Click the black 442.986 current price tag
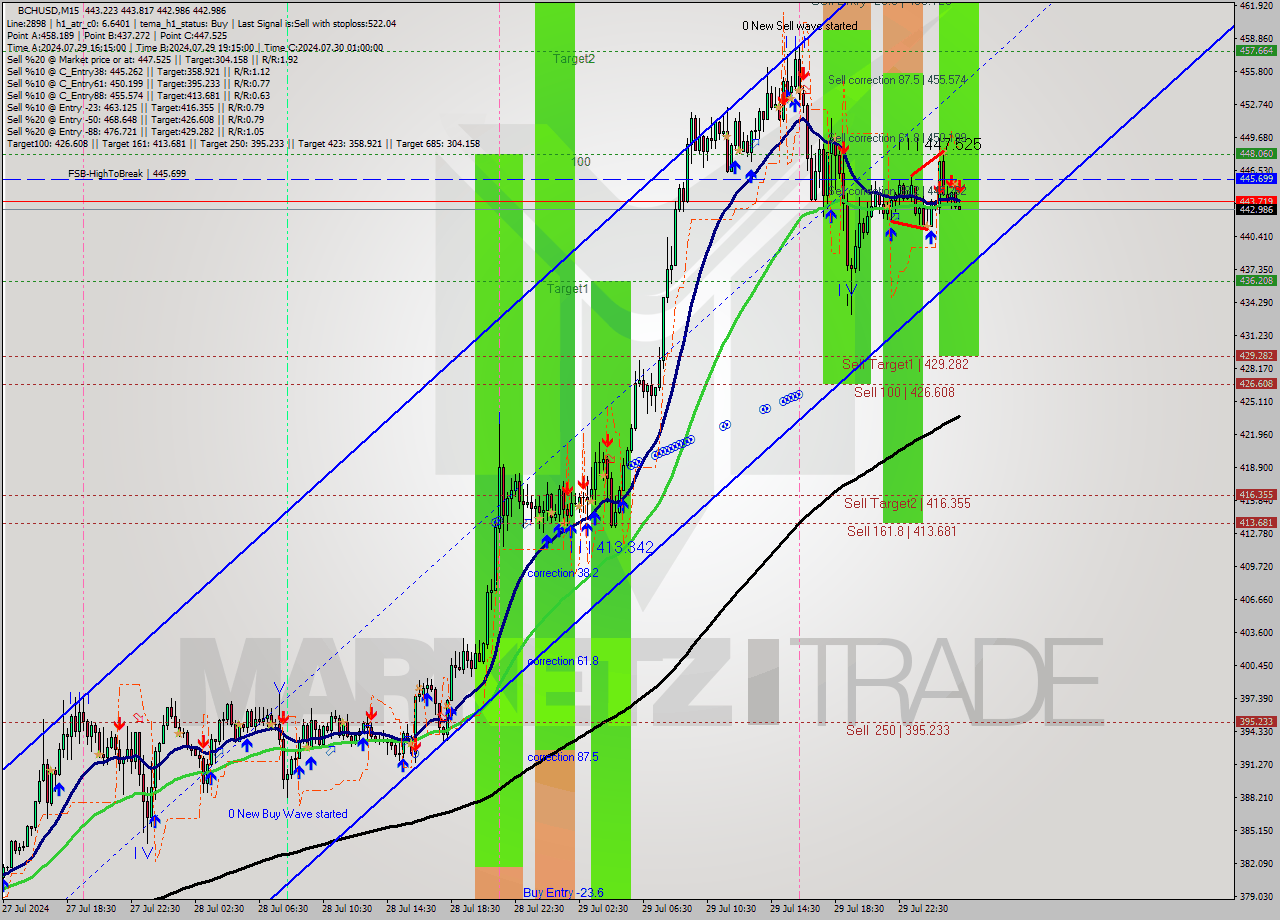Viewport: 1280px width, 920px height. pos(1256,209)
